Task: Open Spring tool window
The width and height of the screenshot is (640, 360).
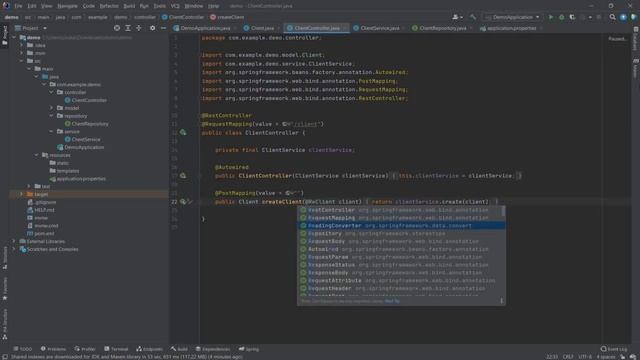Action: (249, 349)
